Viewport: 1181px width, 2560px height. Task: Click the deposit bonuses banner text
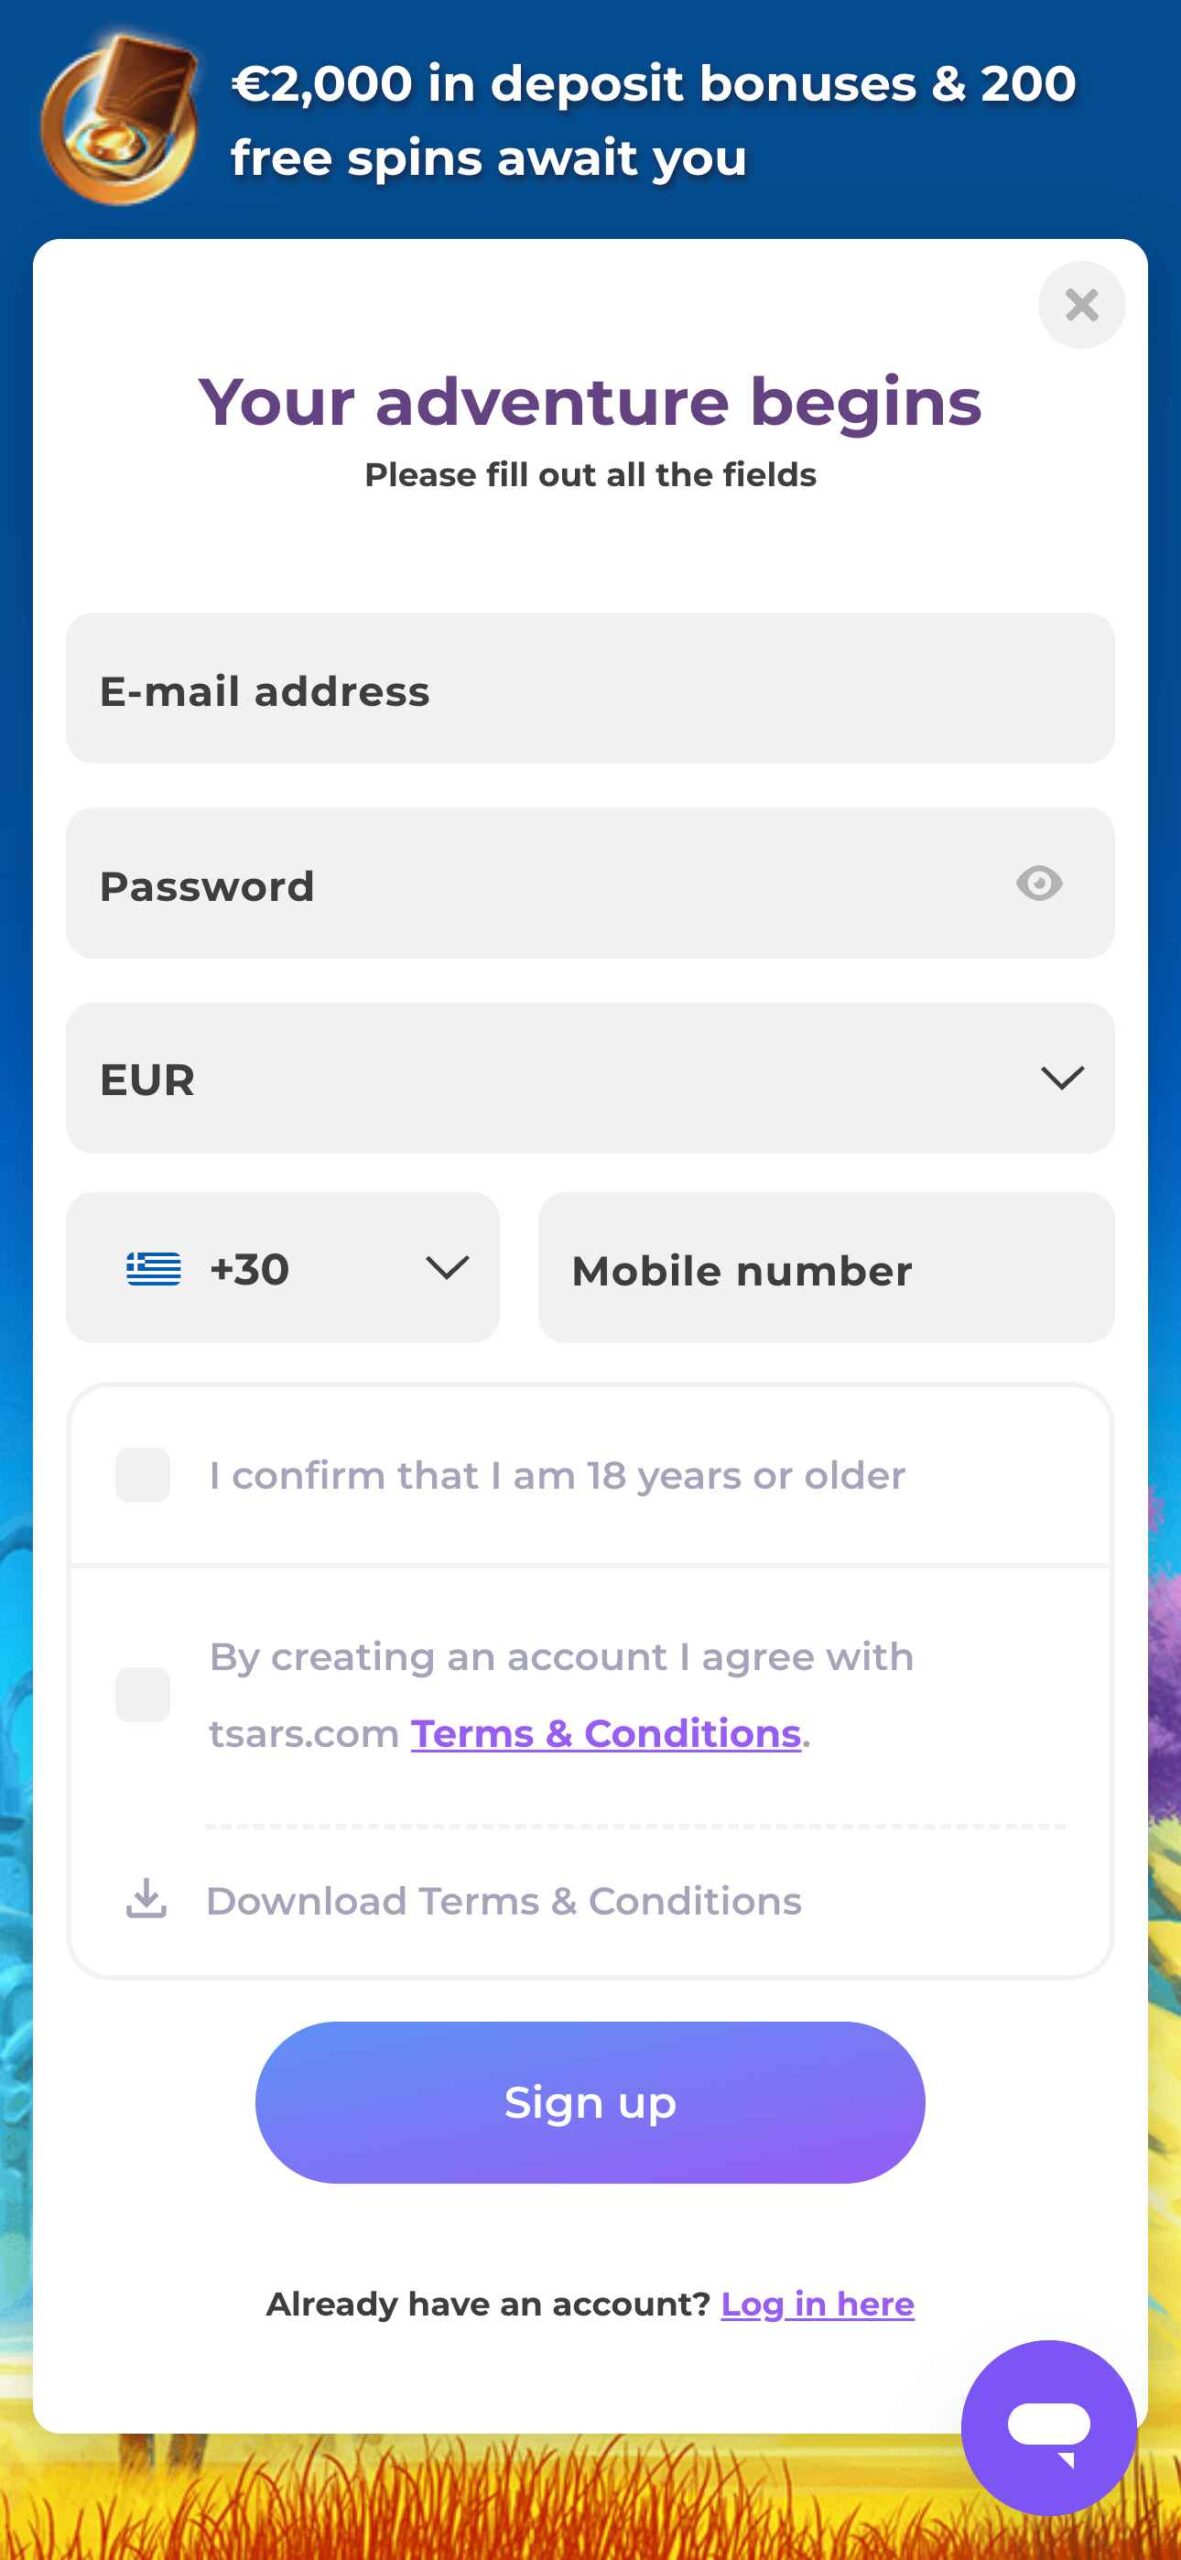653,120
